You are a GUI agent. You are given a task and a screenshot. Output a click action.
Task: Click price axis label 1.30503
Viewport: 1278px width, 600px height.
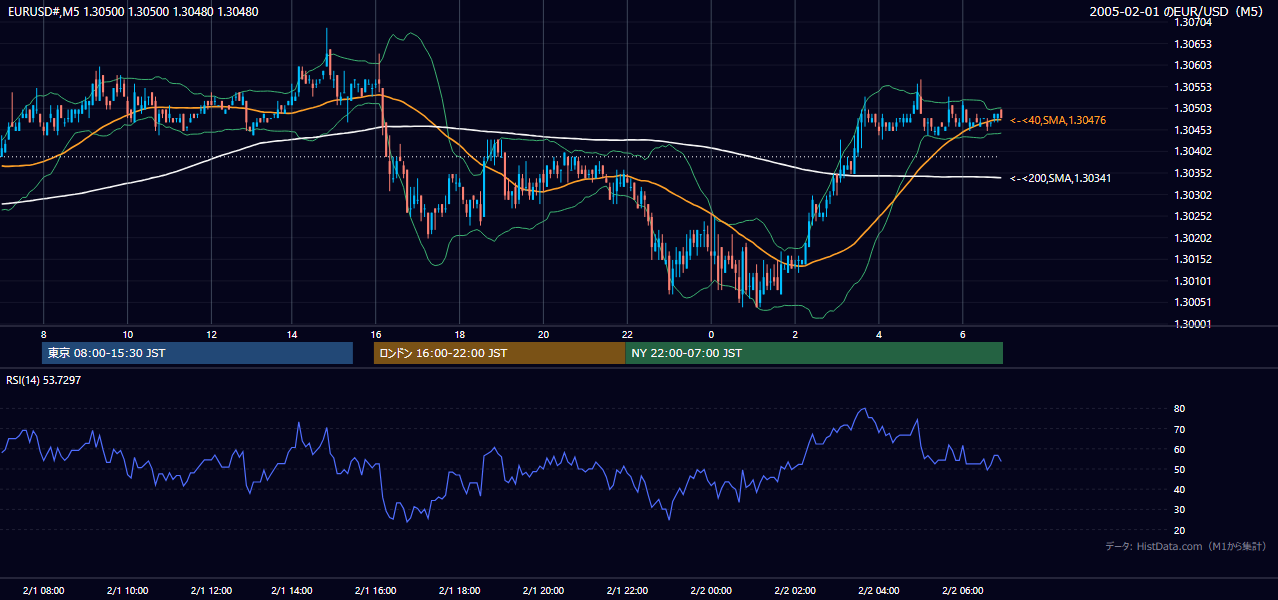[x=1193, y=108]
